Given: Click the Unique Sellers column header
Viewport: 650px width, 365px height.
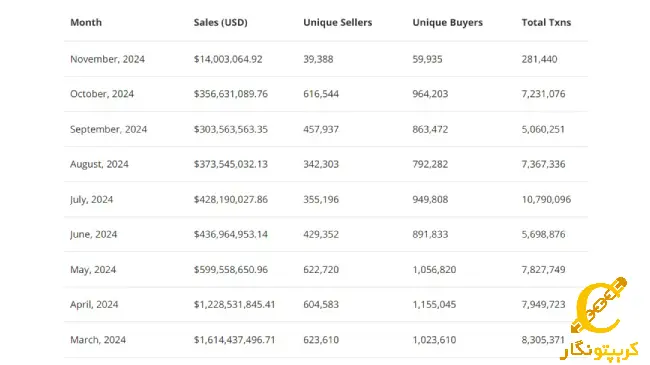Looking at the screenshot, I should click(337, 22).
